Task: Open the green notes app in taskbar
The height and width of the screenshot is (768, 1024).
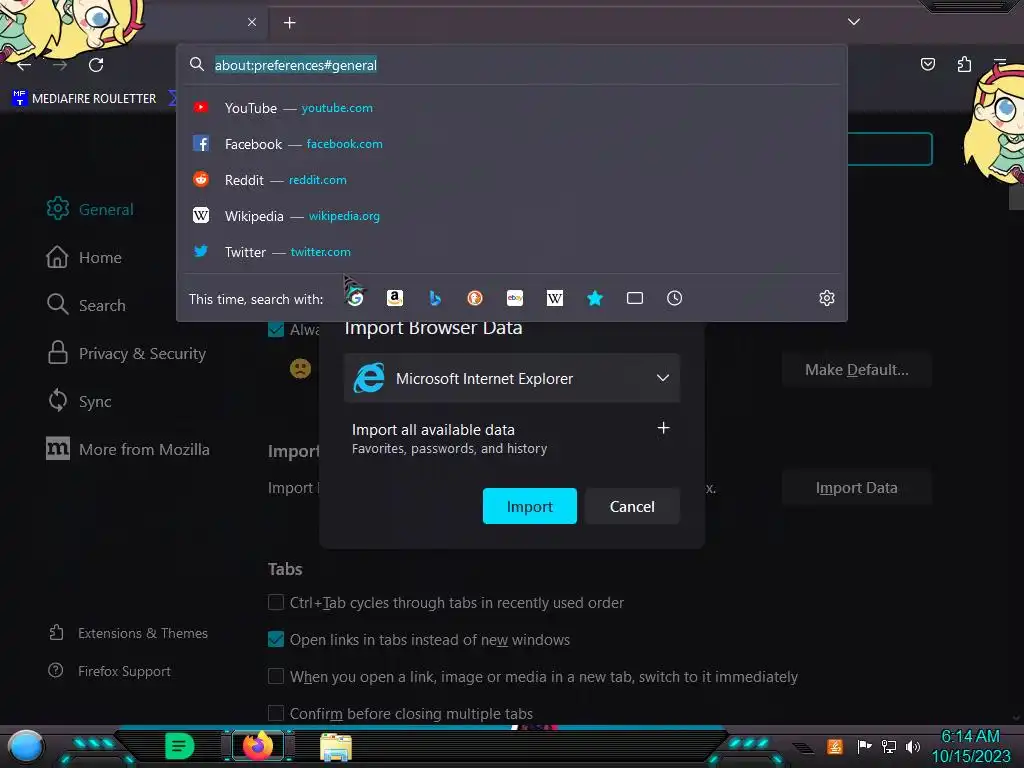Action: (x=179, y=746)
